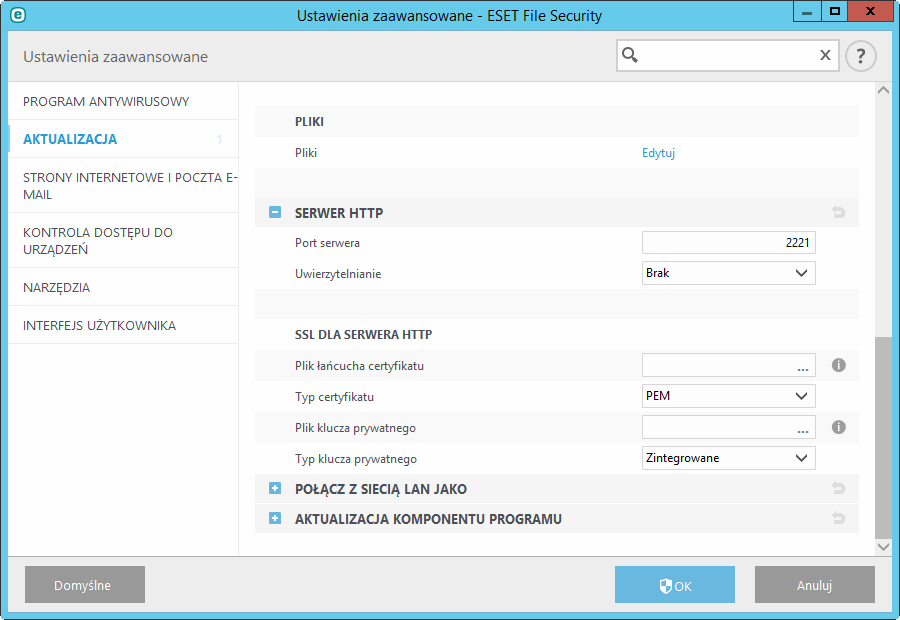Open the Uwierzytelnianie dropdown
The image size is (900, 620).
pyautogui.click(x=728, y=273)
